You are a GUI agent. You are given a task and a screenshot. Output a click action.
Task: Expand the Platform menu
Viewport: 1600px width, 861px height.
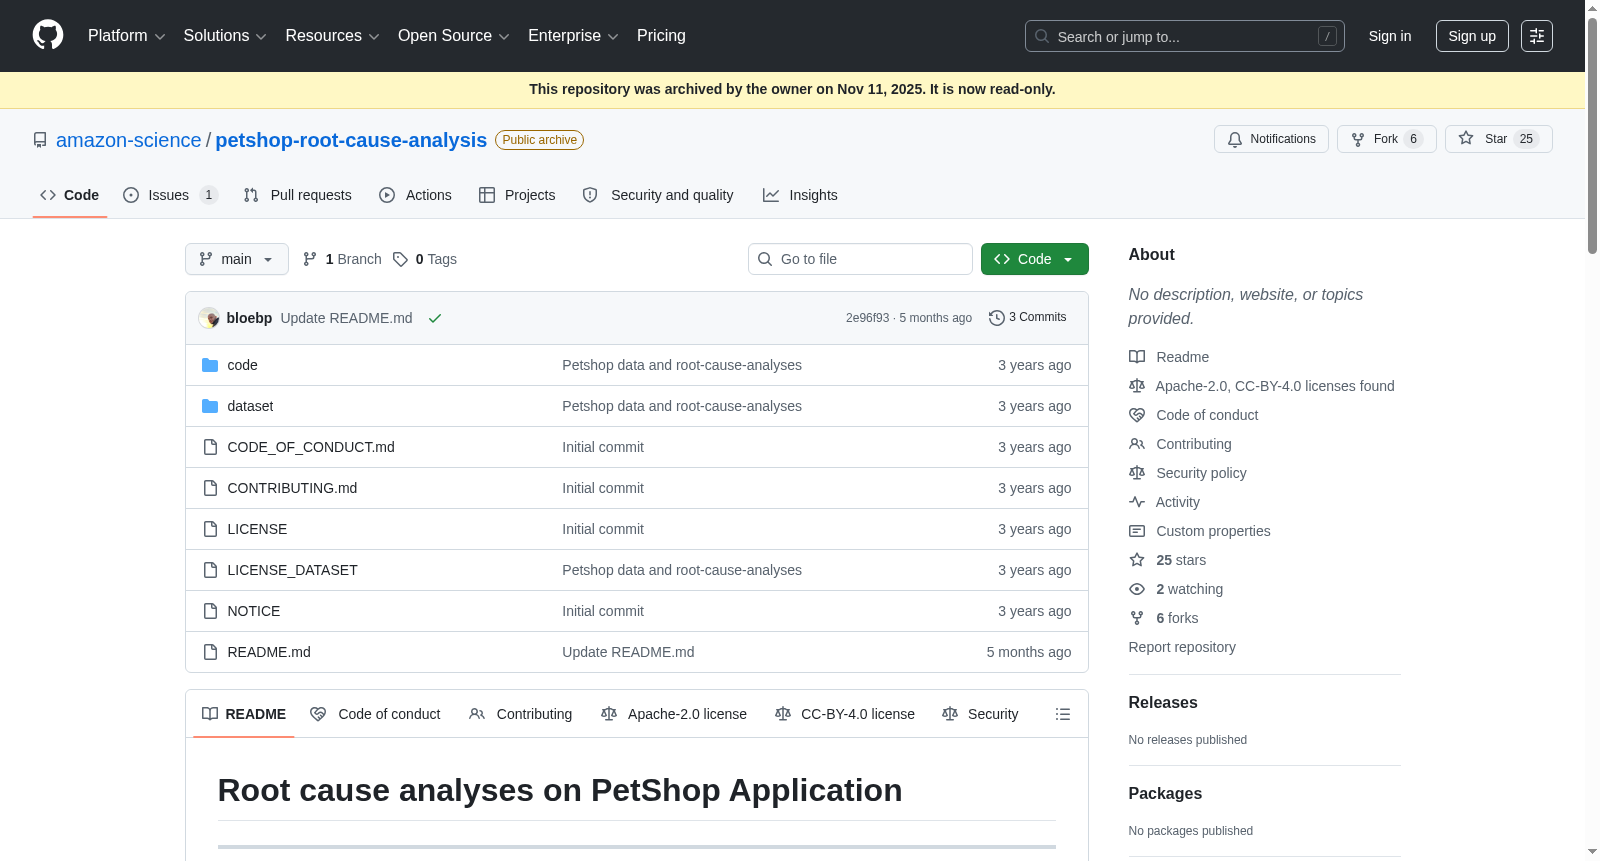[127, 36]
